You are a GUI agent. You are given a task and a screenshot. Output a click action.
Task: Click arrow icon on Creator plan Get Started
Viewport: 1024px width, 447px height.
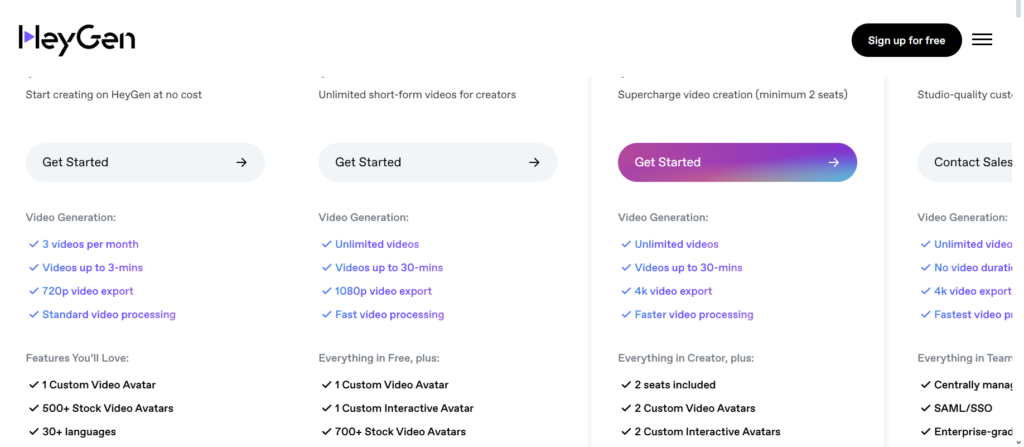534,162
